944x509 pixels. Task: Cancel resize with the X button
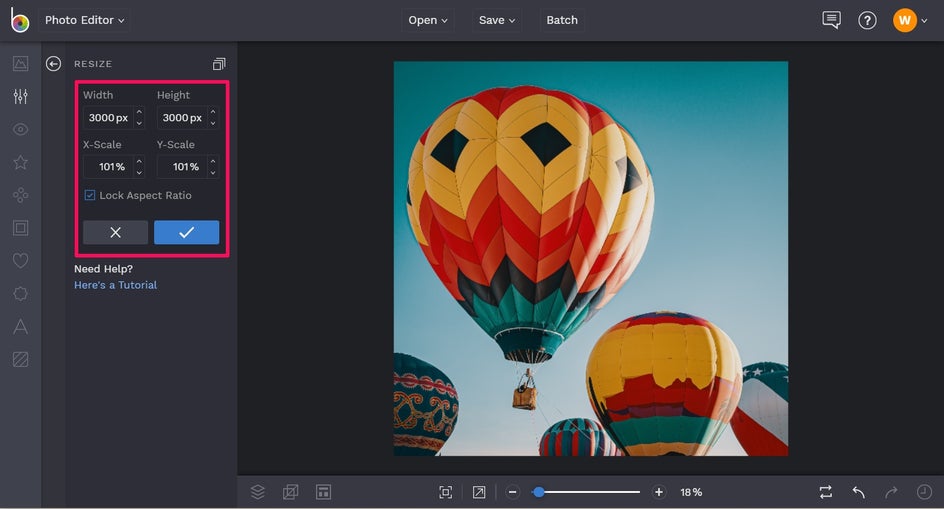coord(116,233)
